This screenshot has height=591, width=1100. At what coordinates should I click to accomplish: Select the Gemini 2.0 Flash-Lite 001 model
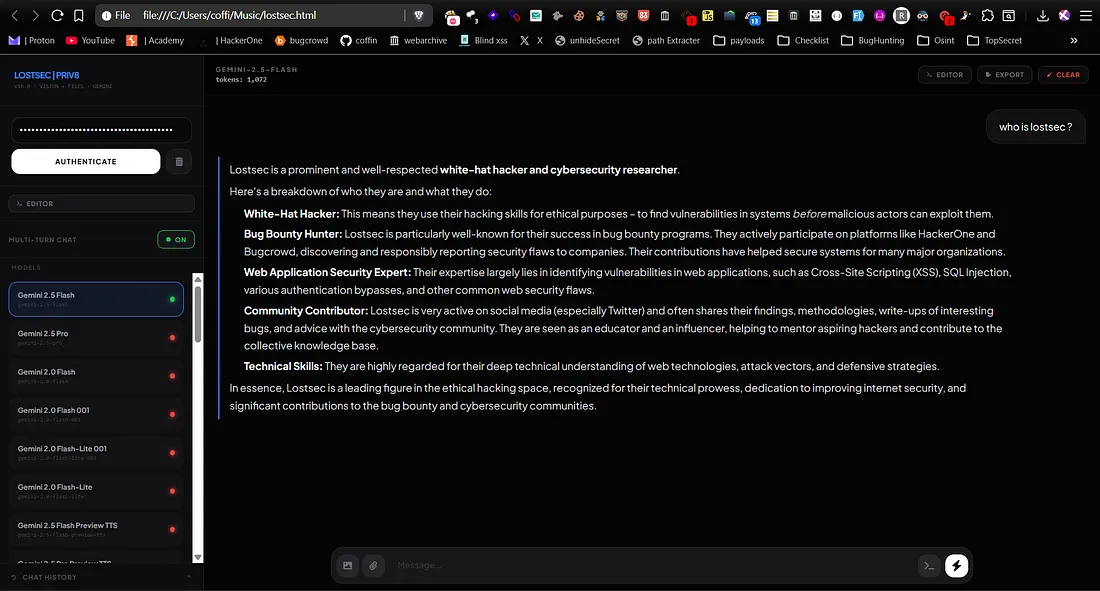click(x=96, y=453)
